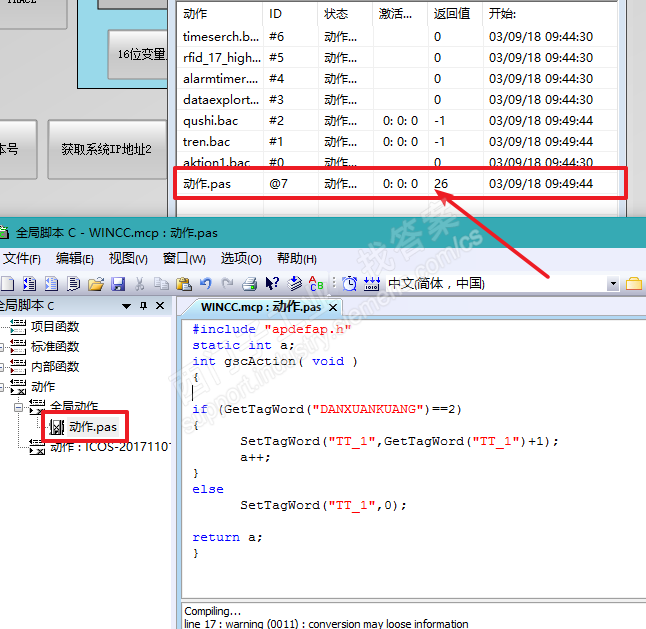Open the navigation panel options arrow
The image size is (646, 629).
click(126, 306)
